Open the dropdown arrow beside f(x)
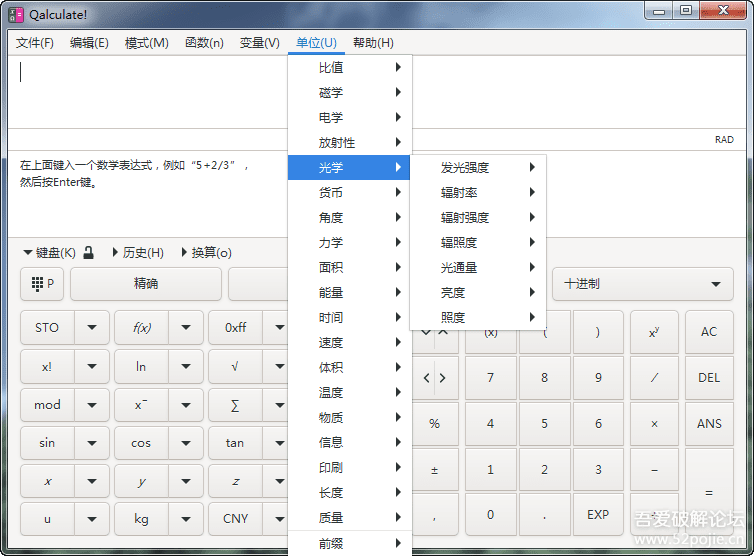754x556 pixels. pyautogui.click(x=186, y=328)
